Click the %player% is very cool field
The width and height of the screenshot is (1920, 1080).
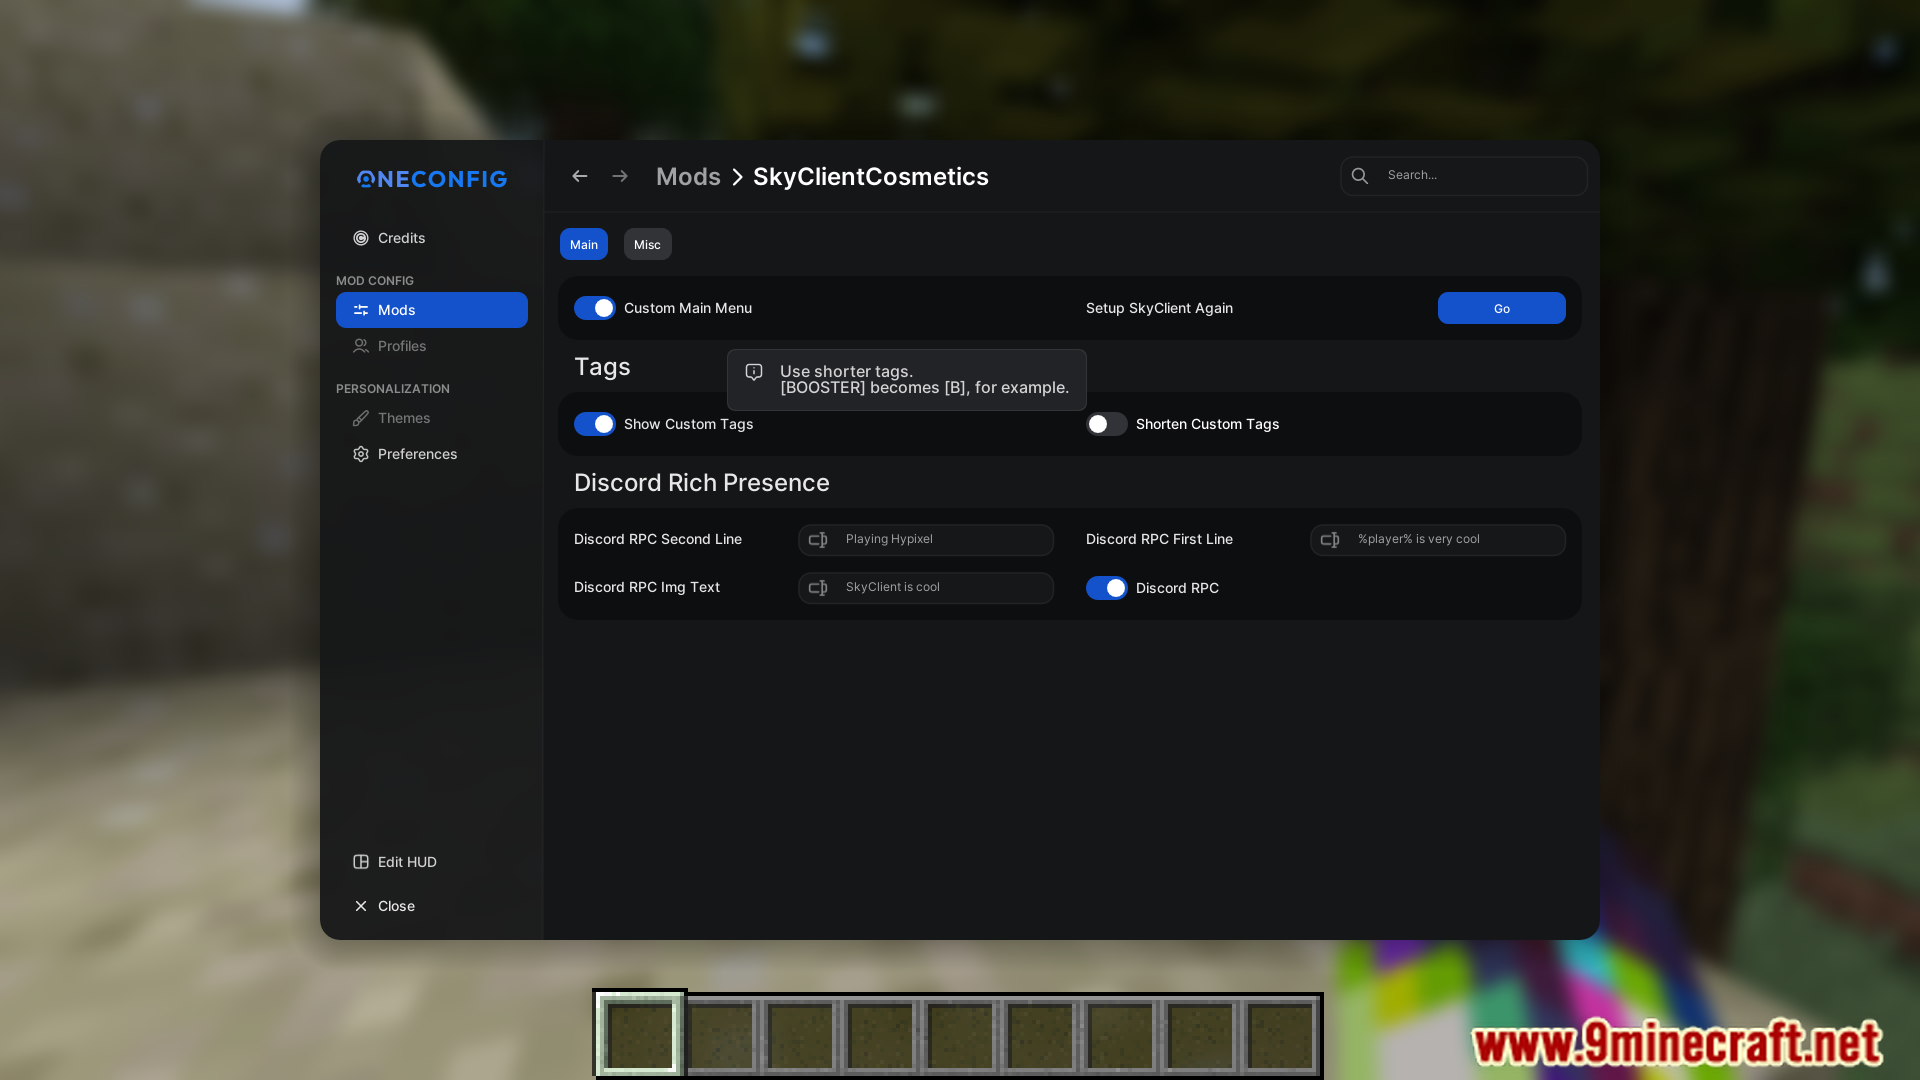[1438, 540]
